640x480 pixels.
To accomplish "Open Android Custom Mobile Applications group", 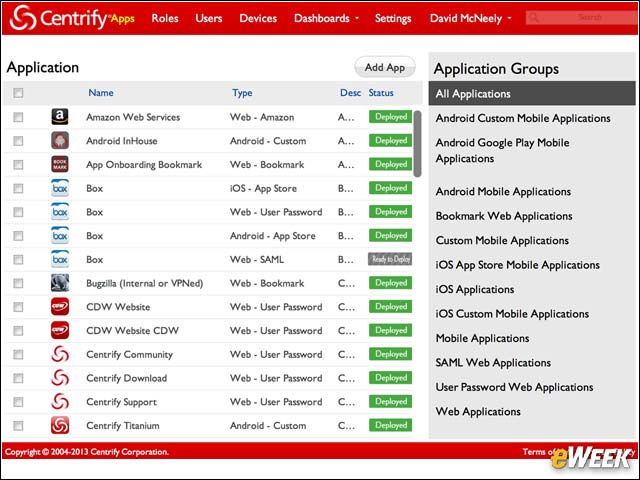I will [x=523, y=118].
